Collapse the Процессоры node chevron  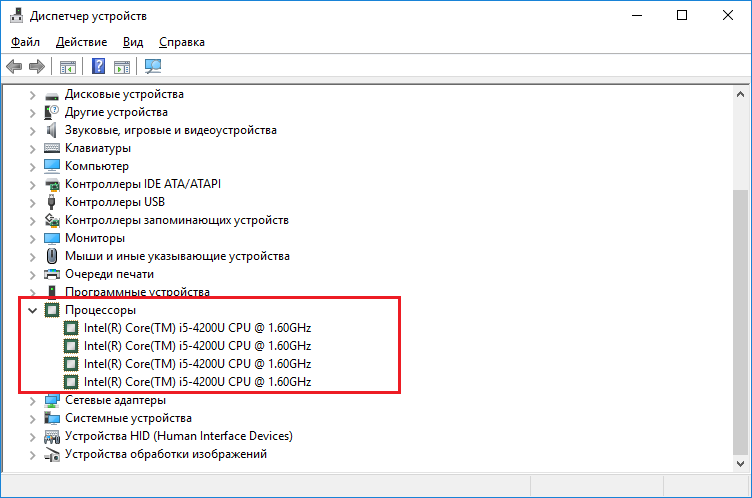click(x=32, y=310)
